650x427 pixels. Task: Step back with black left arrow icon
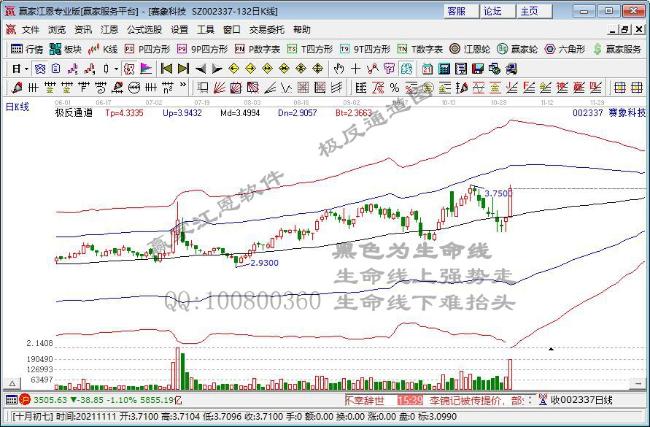tap(201, 69)
